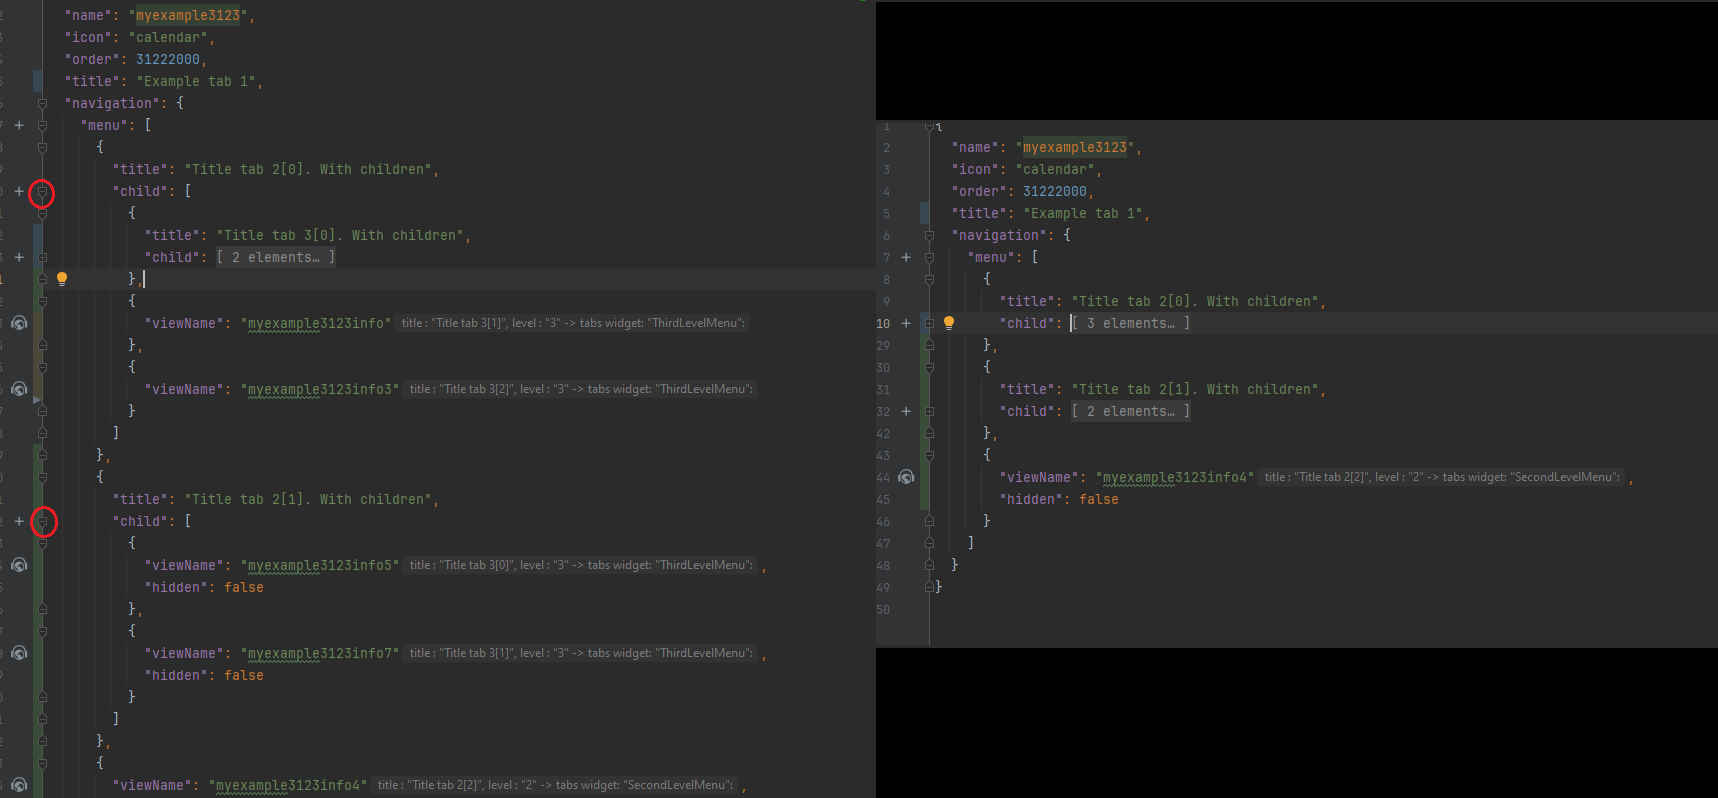
Task: Expand folded child on line 10 via gutter marker
Action: coord(929,323)
